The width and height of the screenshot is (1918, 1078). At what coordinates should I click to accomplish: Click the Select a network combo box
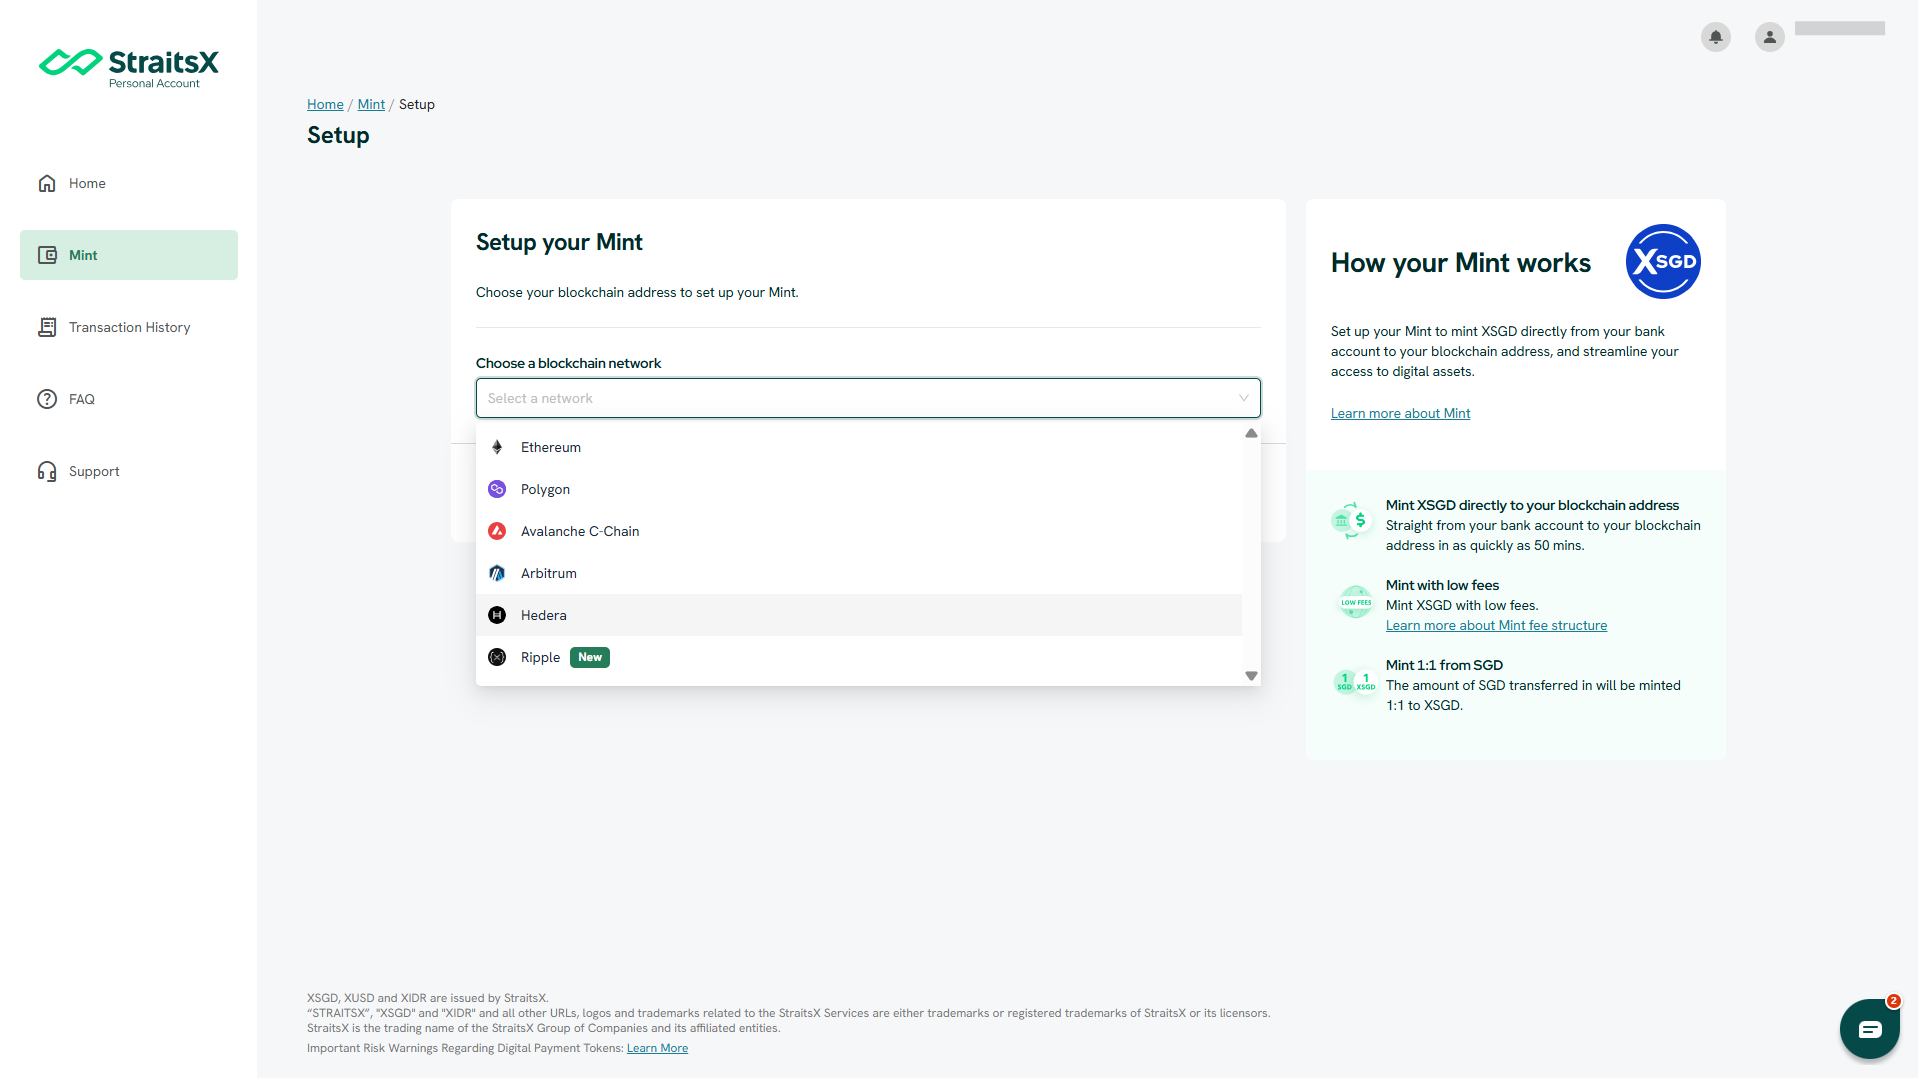point(868,398)
